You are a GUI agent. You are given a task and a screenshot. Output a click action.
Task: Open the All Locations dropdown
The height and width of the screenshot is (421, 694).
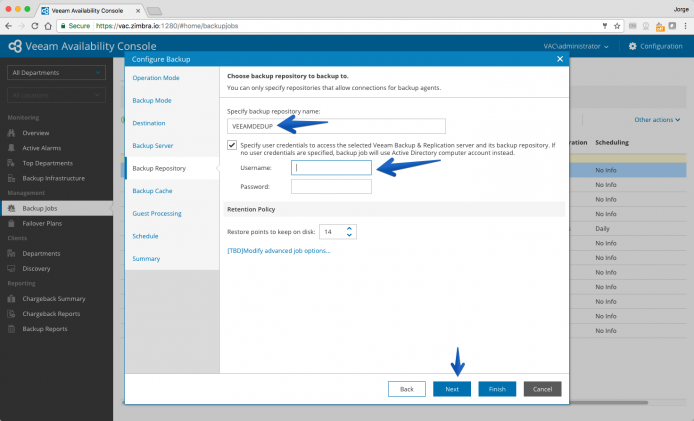(56, 95)
